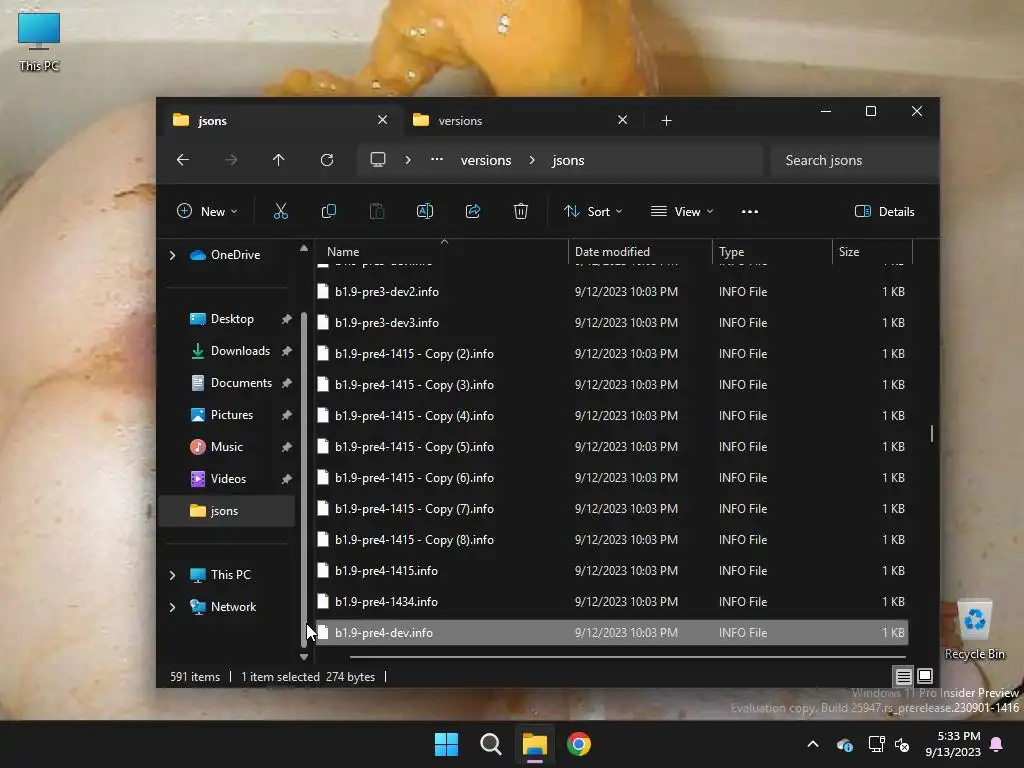
Task: Click the OneDrive cloud tray icon
Action: 844,744
